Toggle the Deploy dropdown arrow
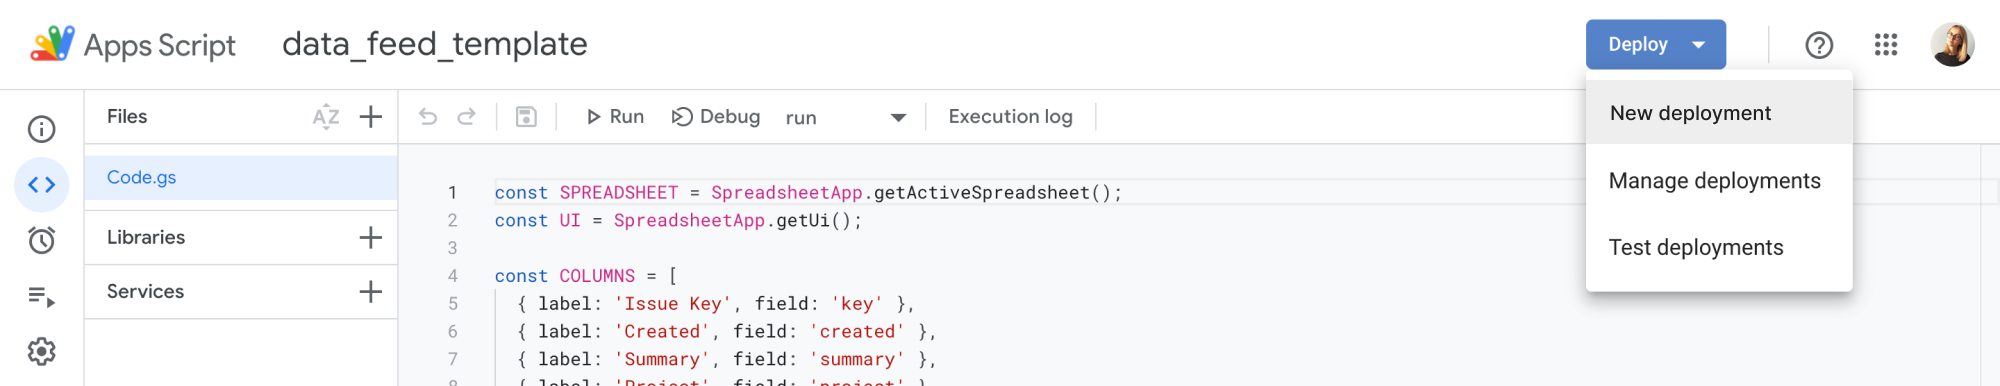This screenshot has width=2000, height=386. pyautogui.click(x=1699, y=45)
